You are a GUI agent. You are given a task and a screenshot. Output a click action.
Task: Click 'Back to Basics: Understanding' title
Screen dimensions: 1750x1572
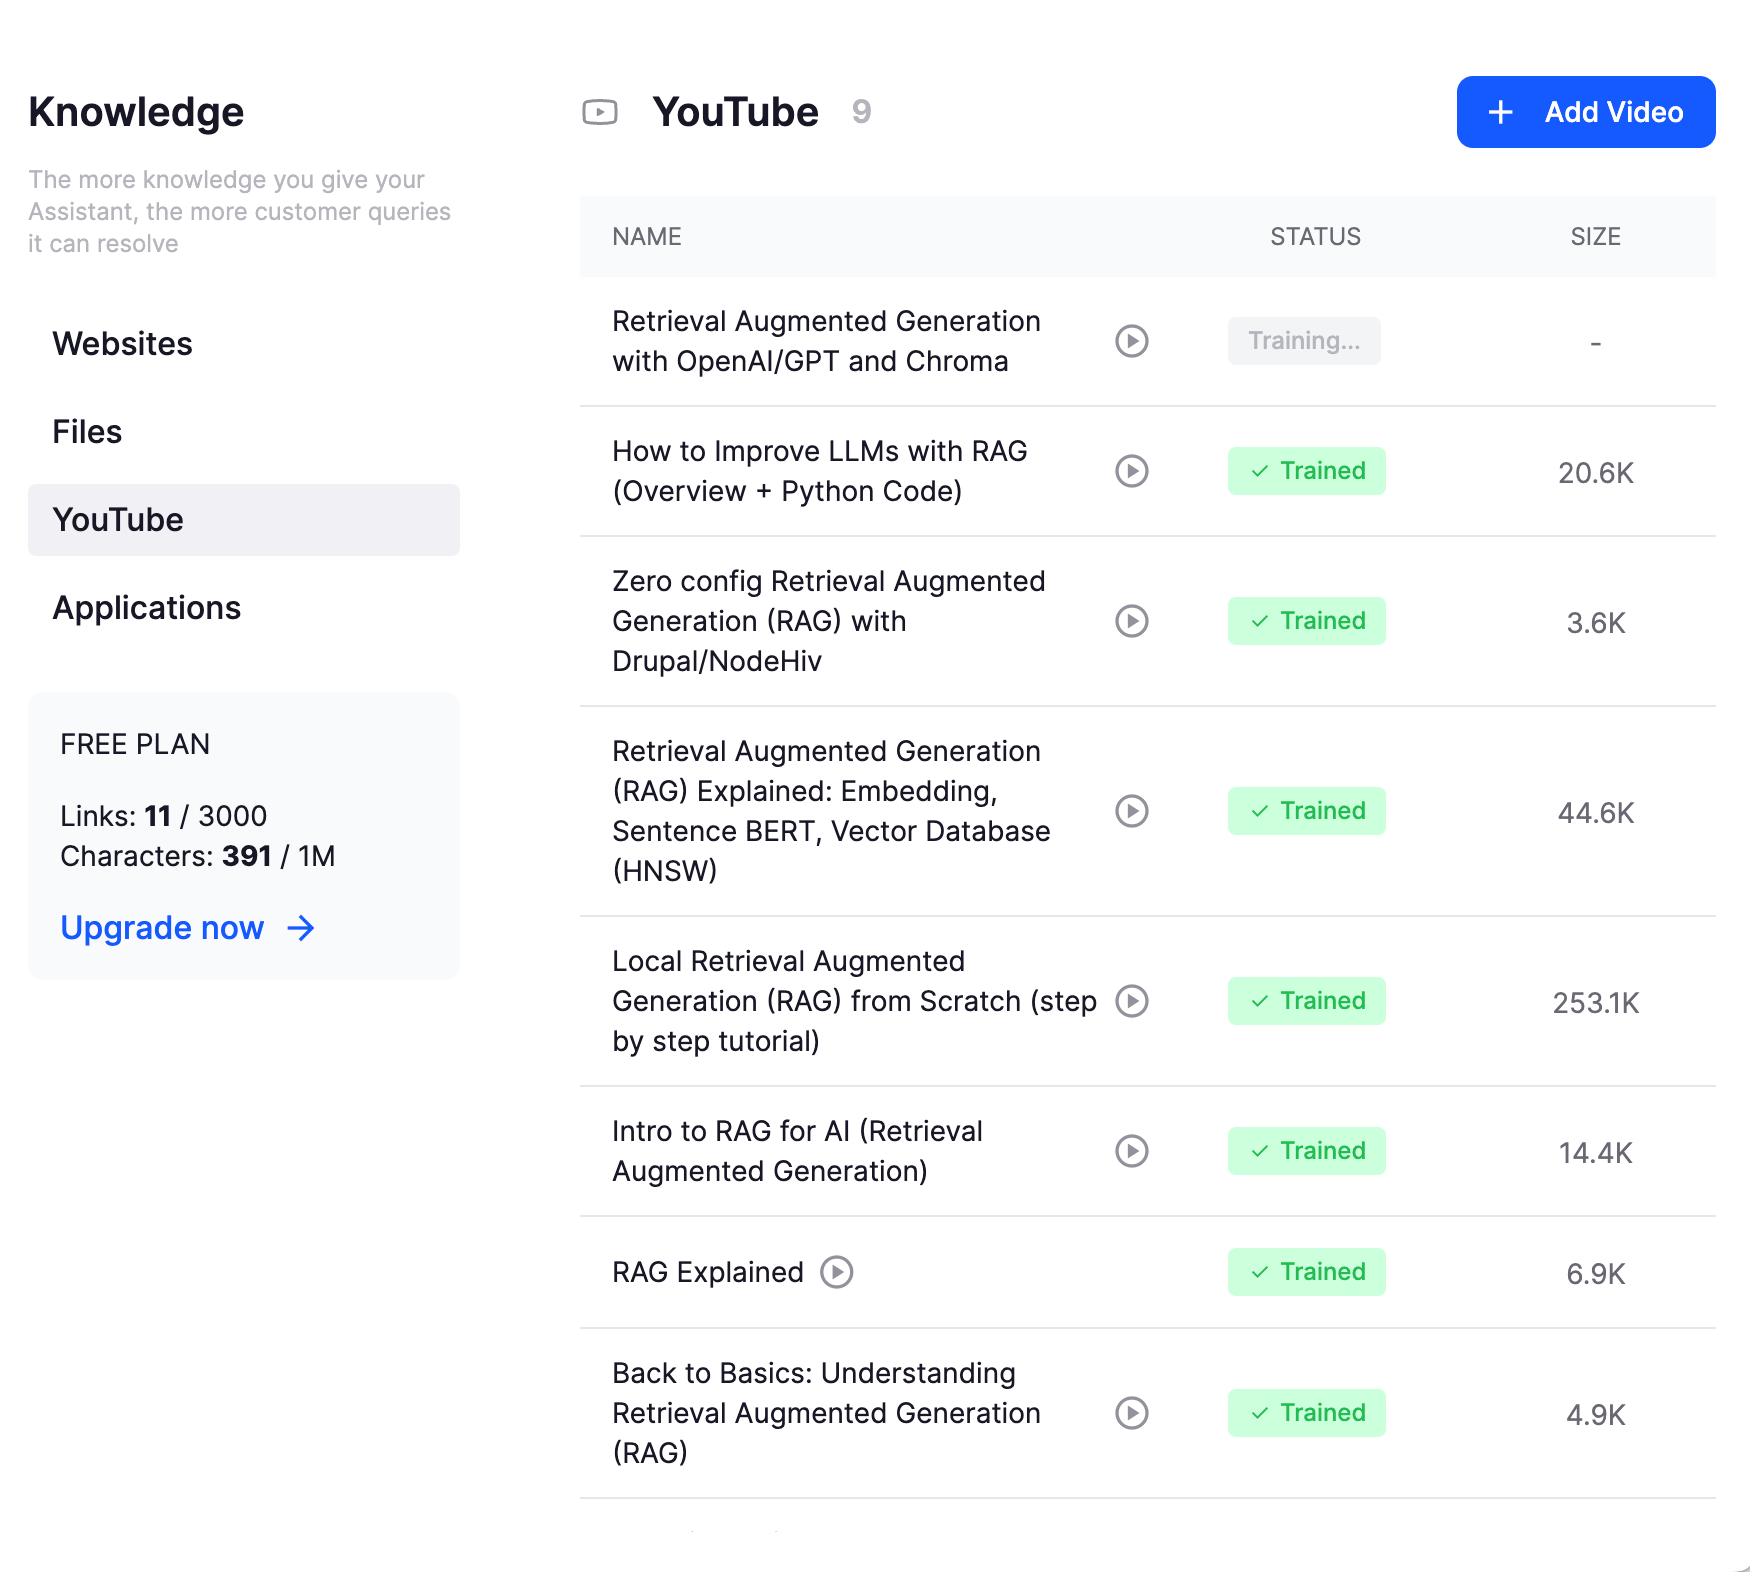tap(826, 1413)
